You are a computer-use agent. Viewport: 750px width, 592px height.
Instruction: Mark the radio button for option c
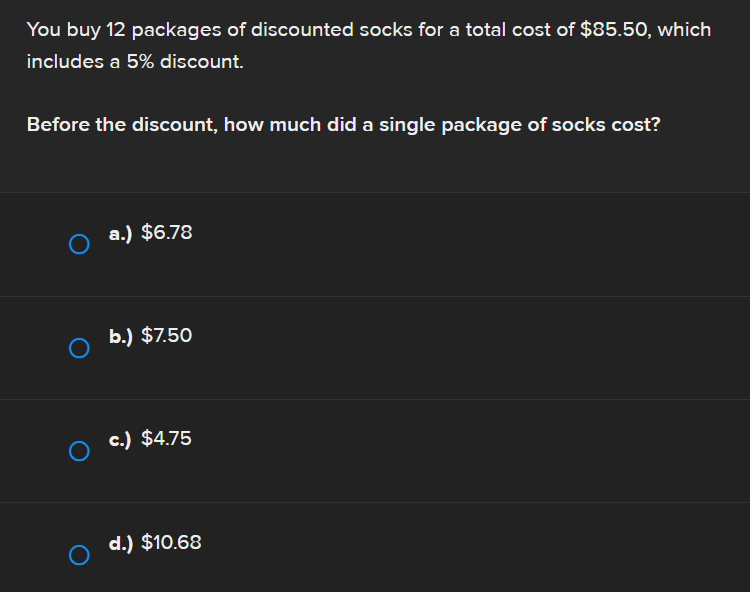[79, 451]
